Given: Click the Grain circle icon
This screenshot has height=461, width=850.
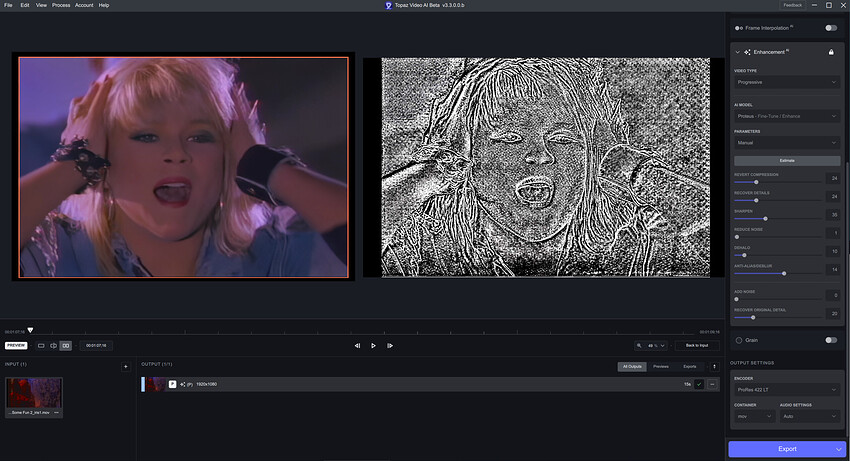Looking at the screenshot, I should [738, 340].
